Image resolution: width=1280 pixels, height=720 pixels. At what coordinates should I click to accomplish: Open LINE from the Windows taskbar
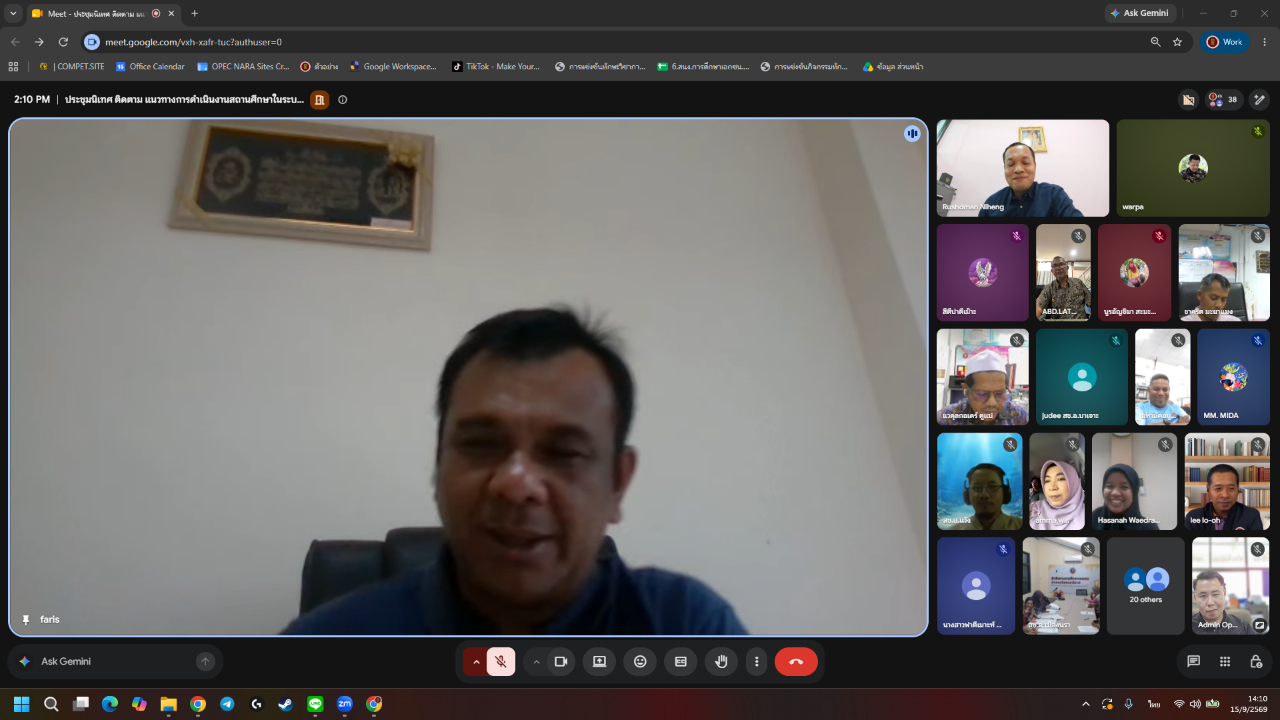pos(315,704)
